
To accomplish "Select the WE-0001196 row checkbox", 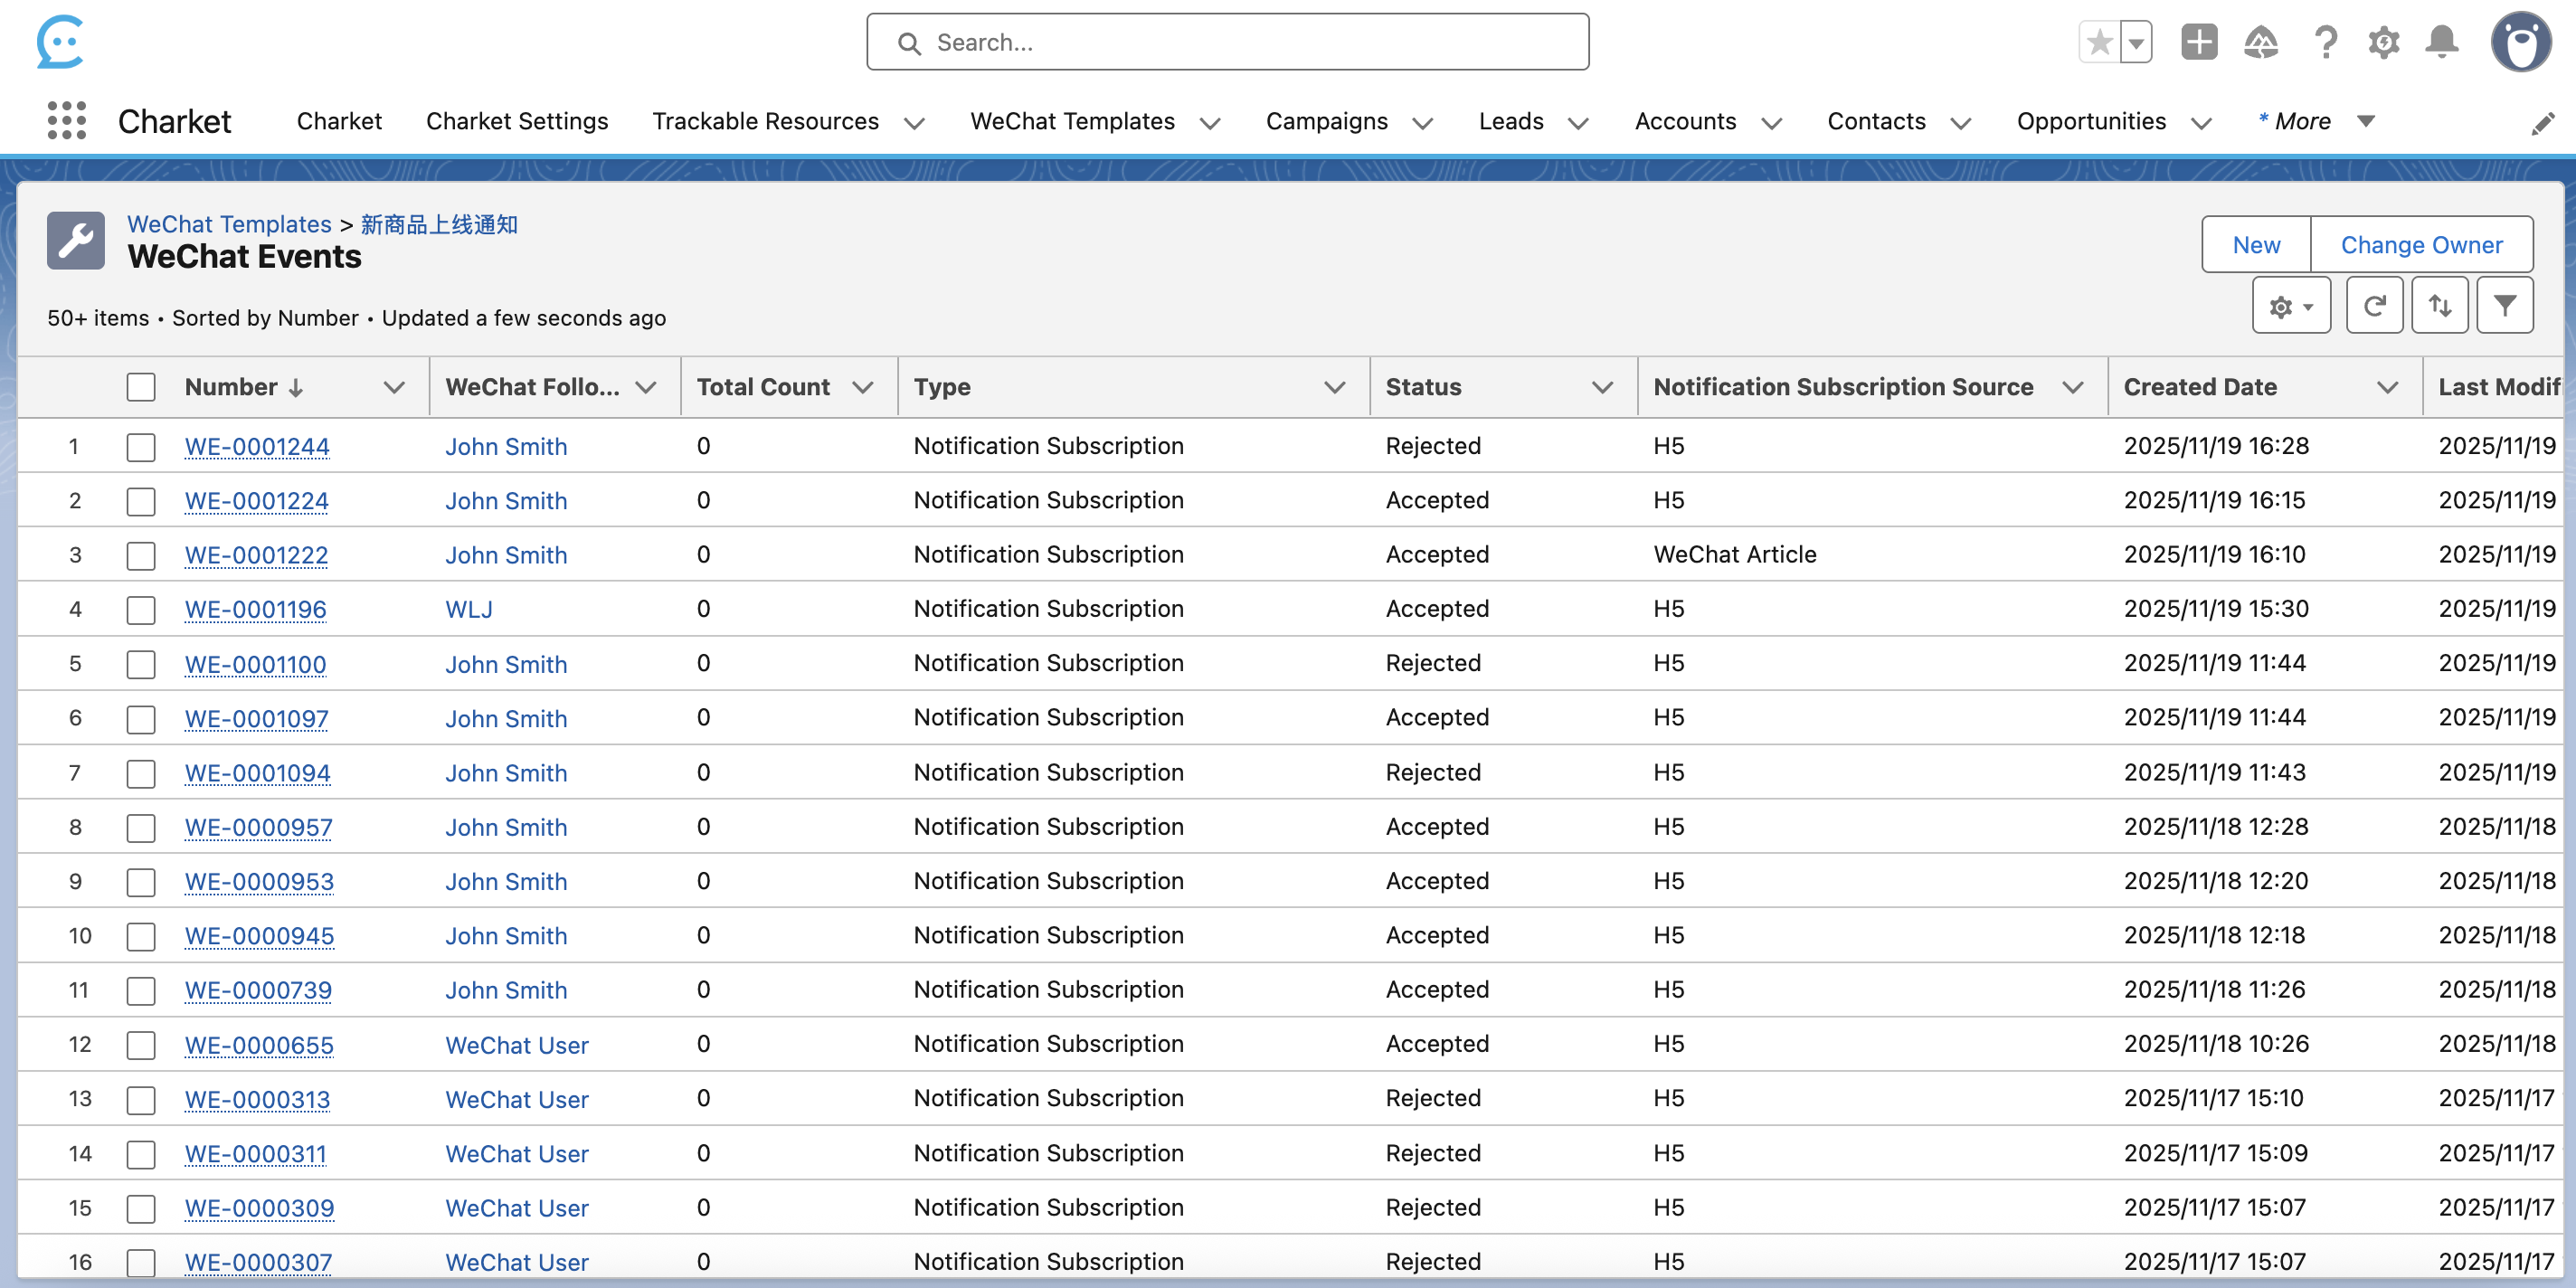I will pyautogui.click(x=141, y=609).
